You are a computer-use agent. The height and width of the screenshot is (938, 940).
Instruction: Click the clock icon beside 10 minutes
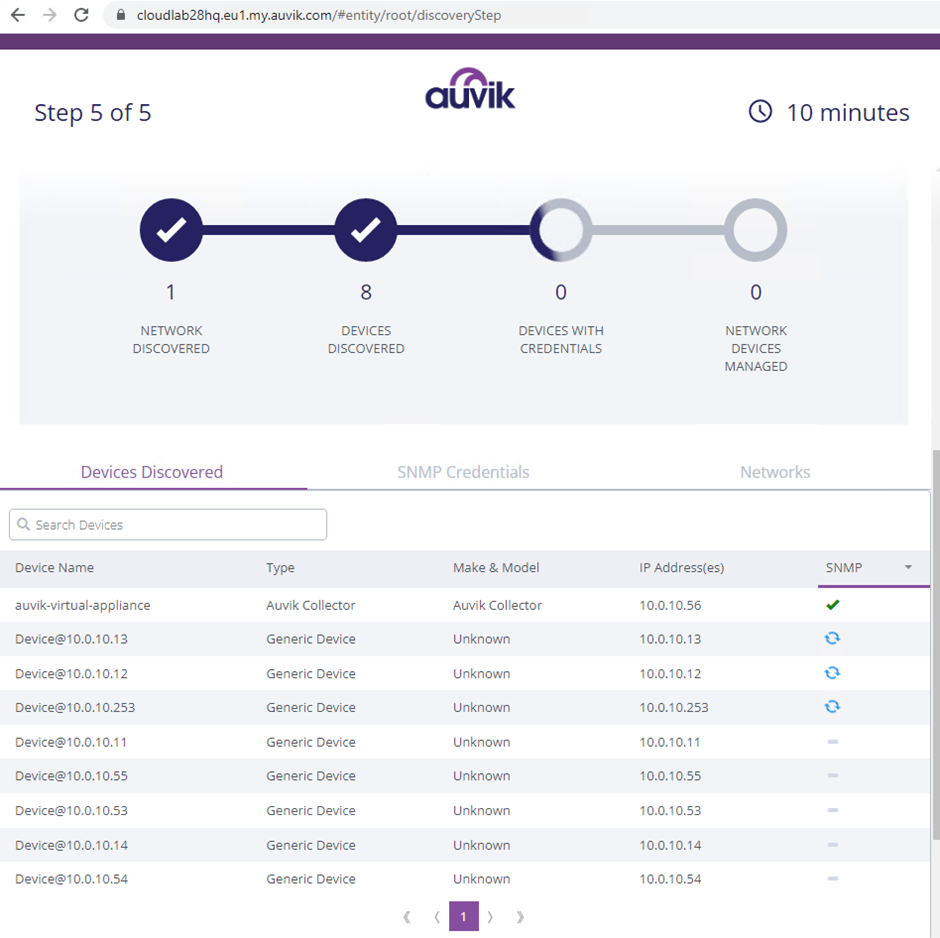coord(760,111)
